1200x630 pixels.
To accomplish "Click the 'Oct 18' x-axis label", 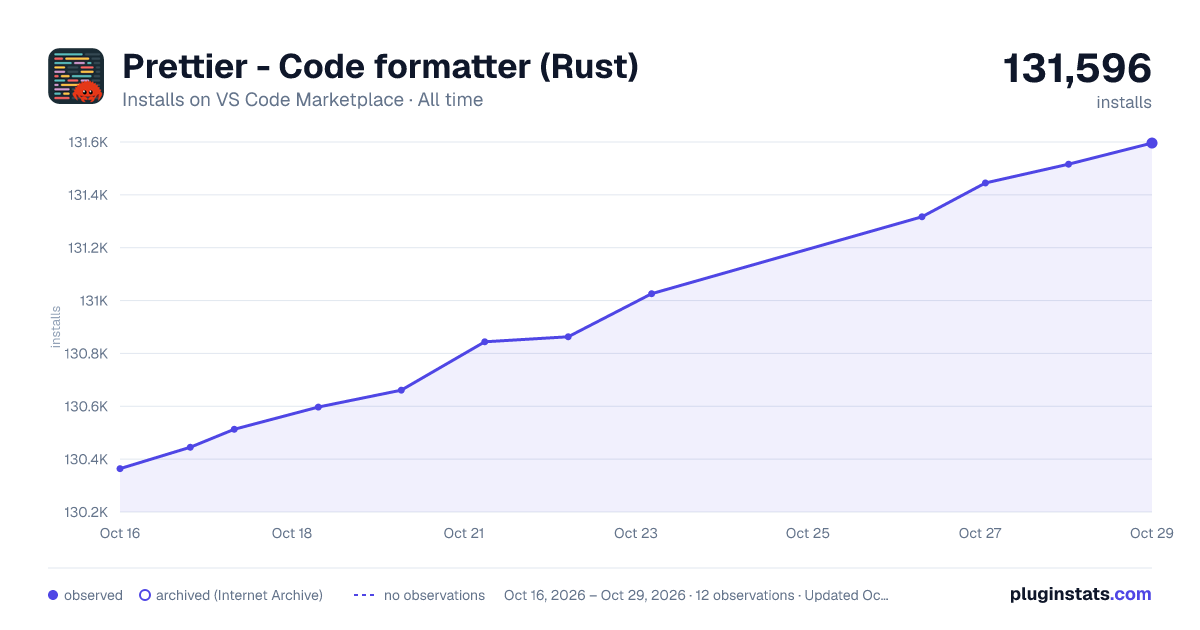I will coord(292,533).
